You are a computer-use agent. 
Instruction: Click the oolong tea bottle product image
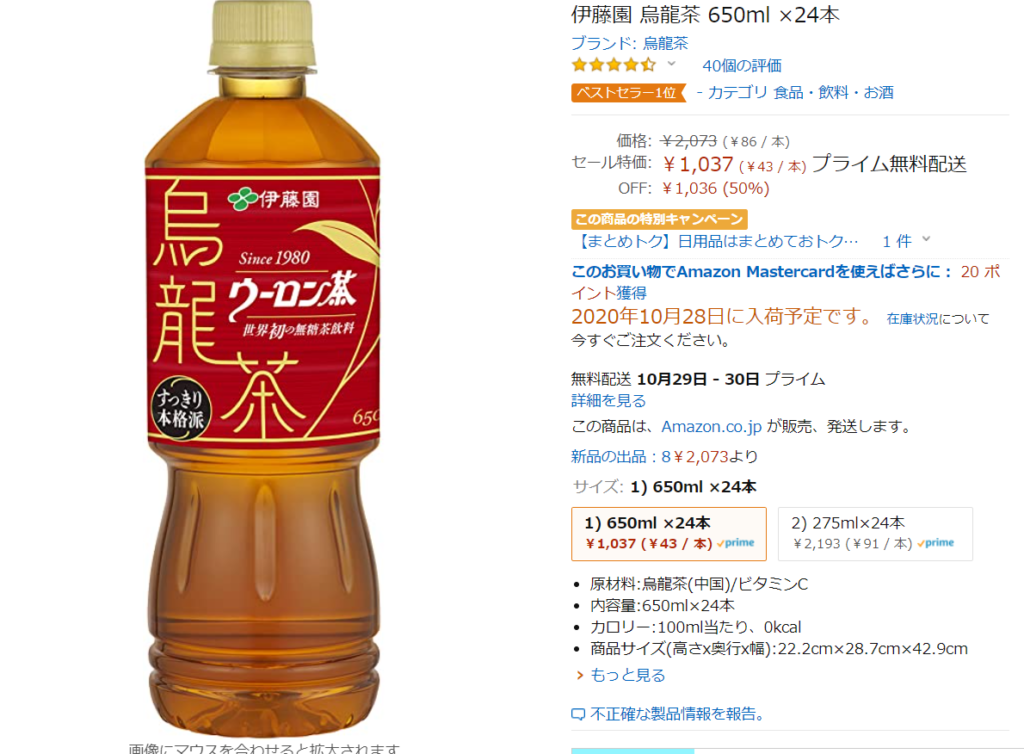(x=263, y=369)
